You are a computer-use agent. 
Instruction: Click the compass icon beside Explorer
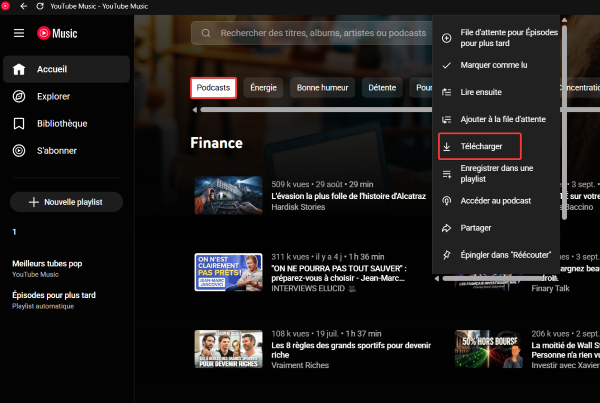(x=19, y=96)
